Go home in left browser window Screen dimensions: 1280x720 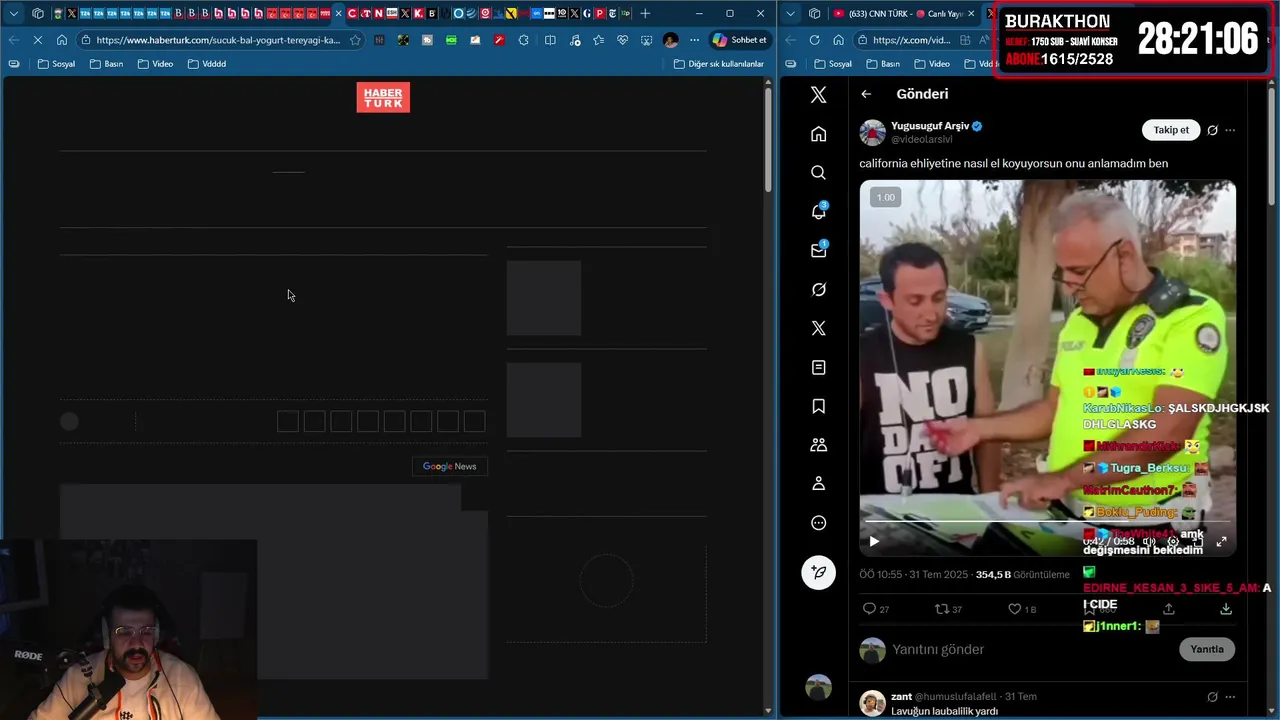coord(62,40)
